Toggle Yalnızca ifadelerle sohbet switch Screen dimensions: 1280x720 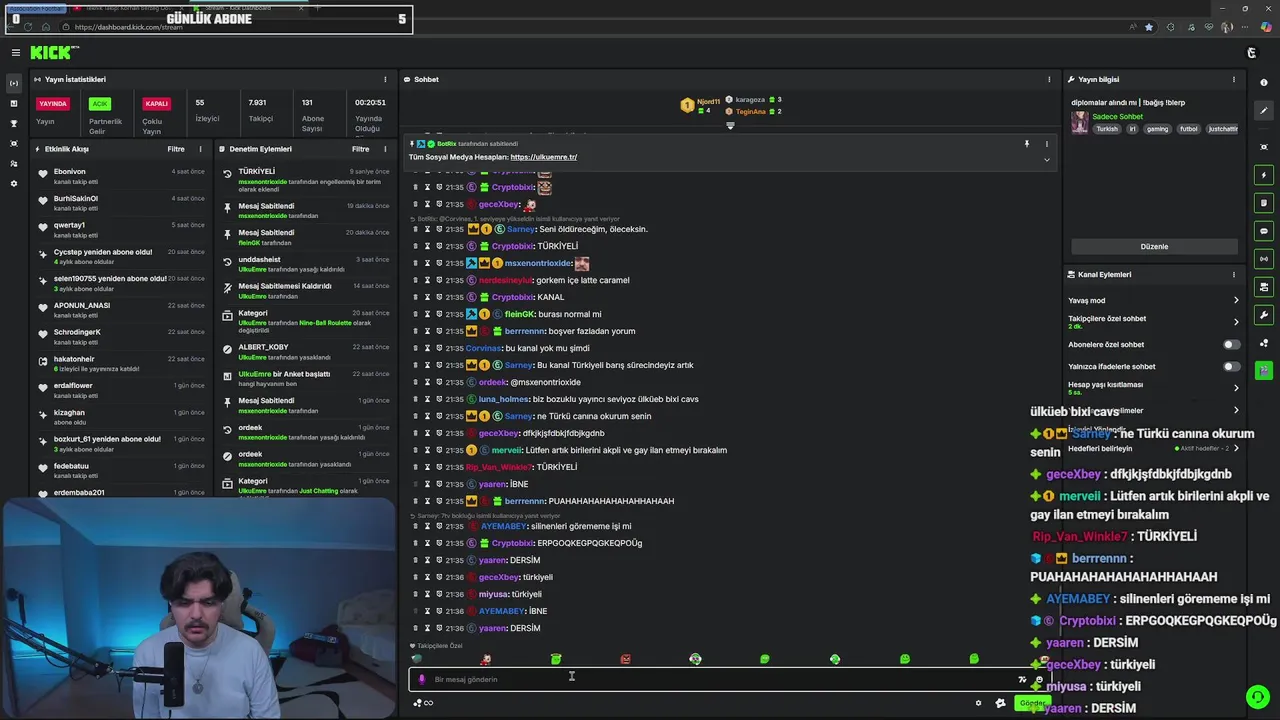coord(1232,366)
